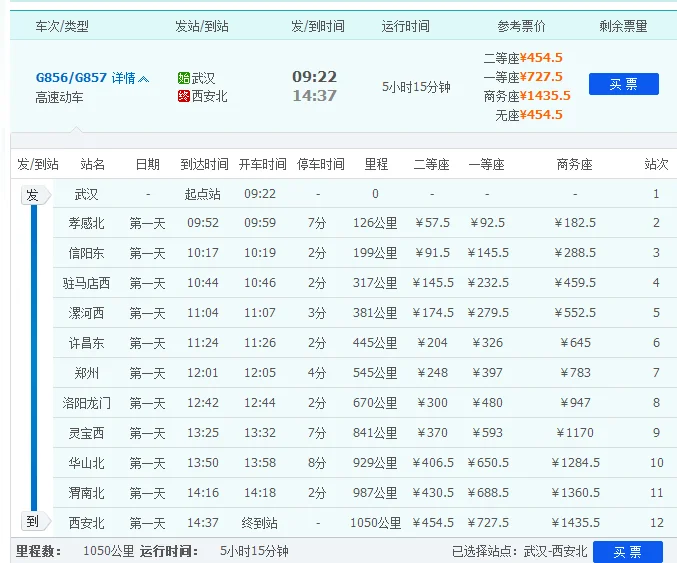The height and width of the screenshot is (563, 677).
Task: Click the 运行时间 column header
Action: pyautogui.click(x=405, y=26)
